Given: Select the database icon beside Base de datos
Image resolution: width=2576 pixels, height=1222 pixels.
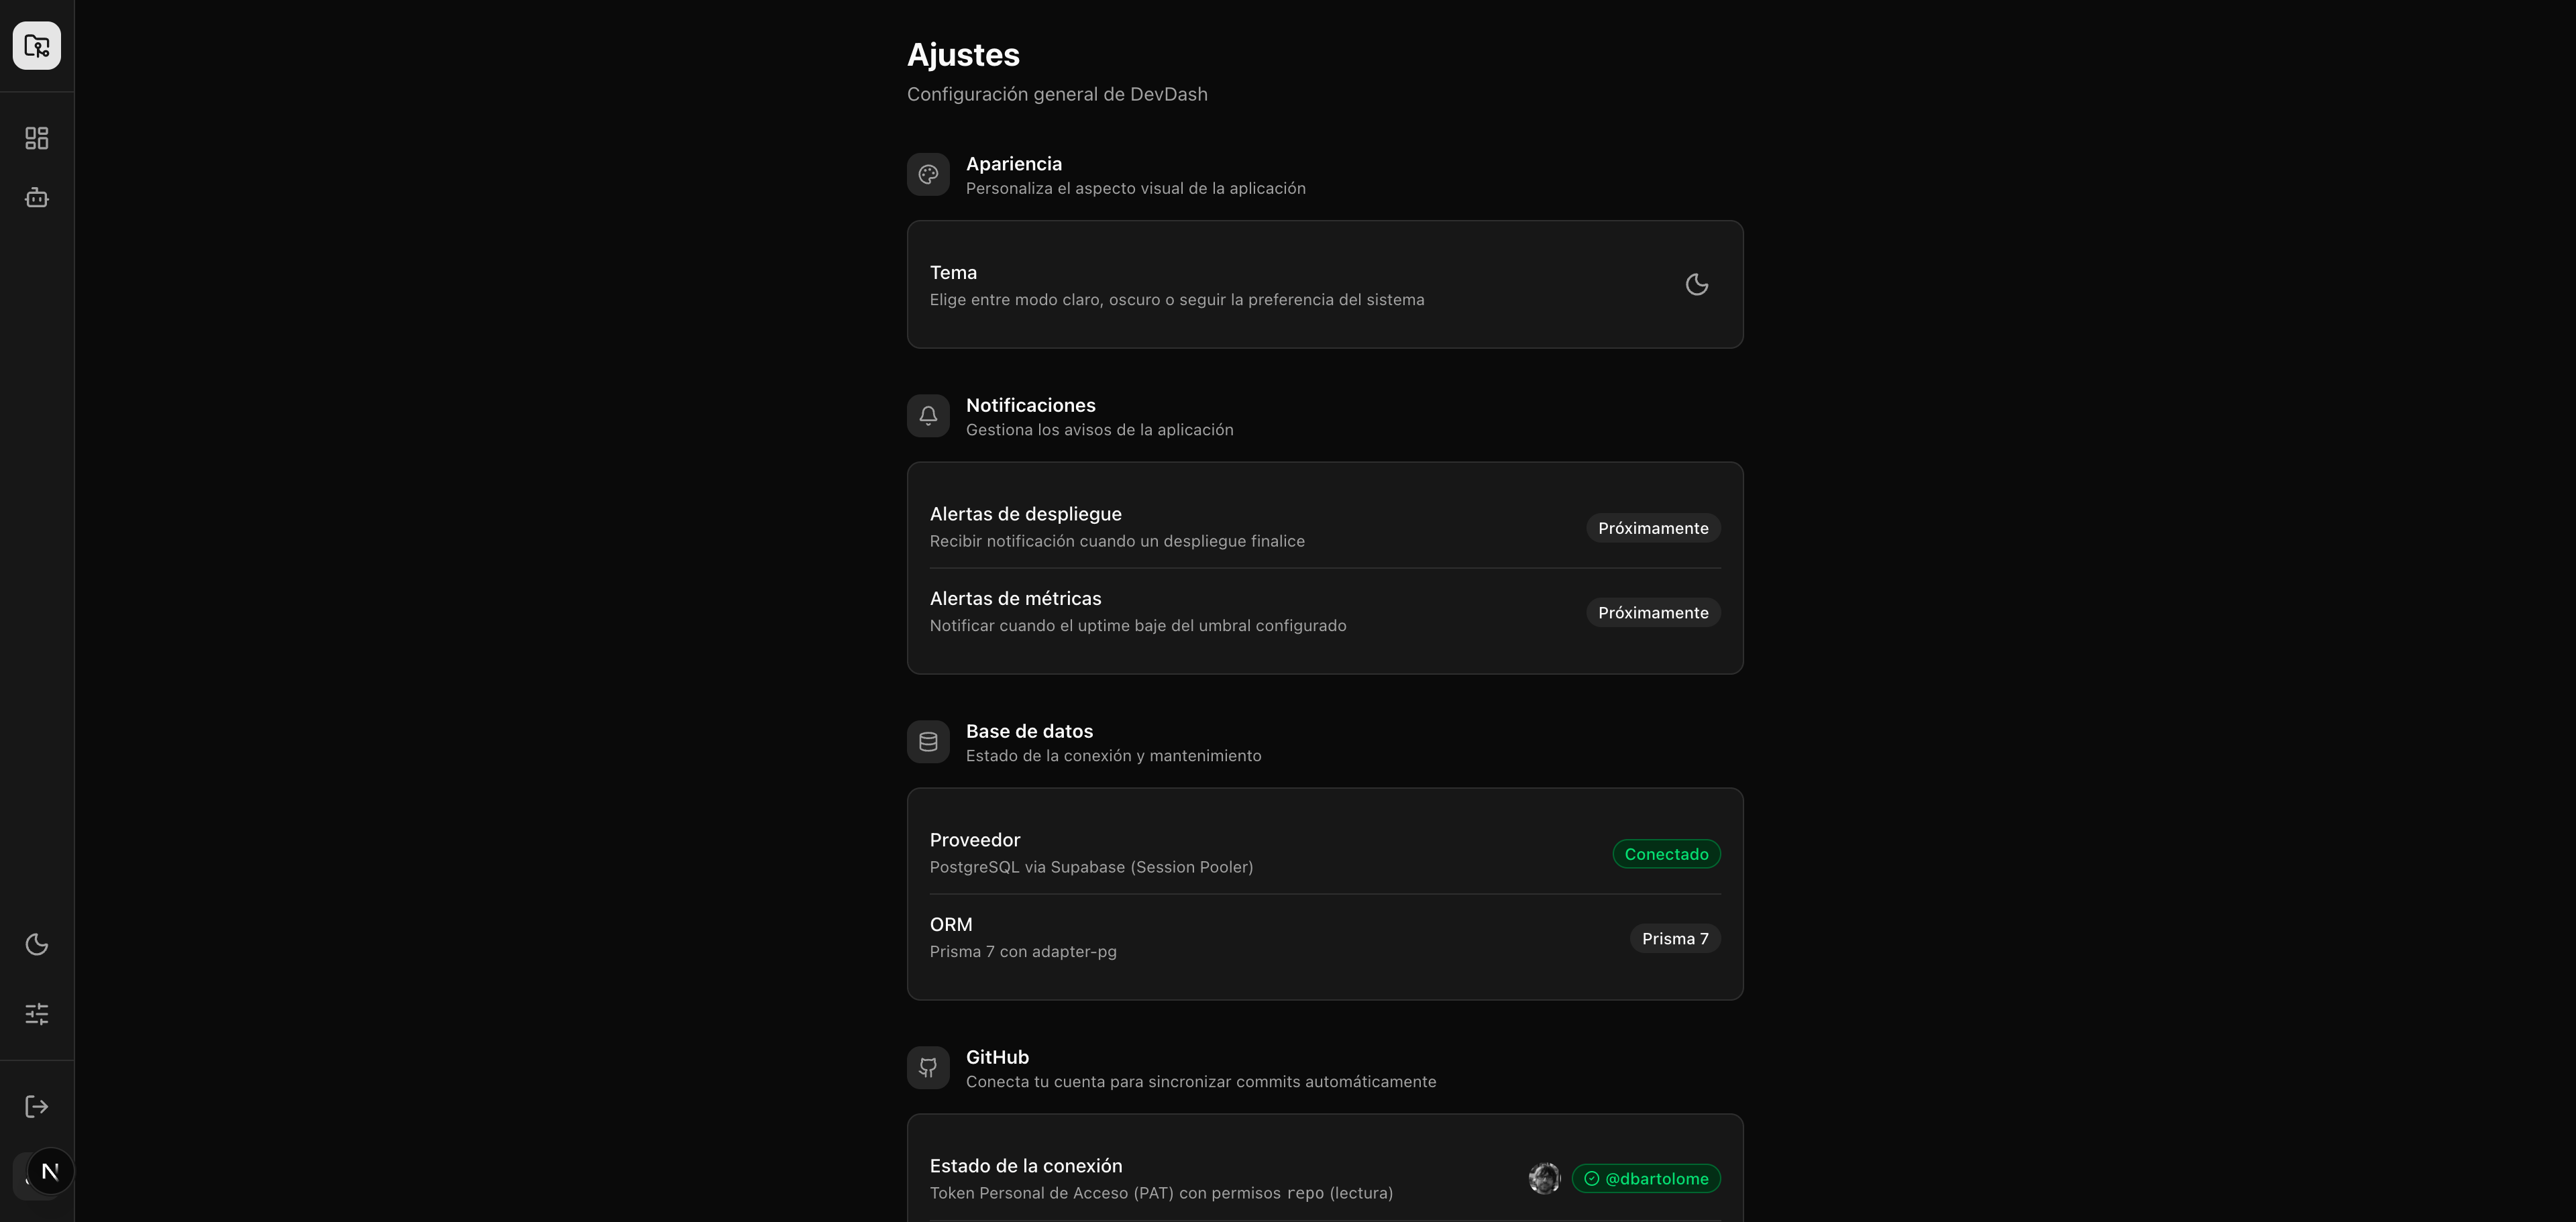Looking at the screenshot, I should (927, 741).
